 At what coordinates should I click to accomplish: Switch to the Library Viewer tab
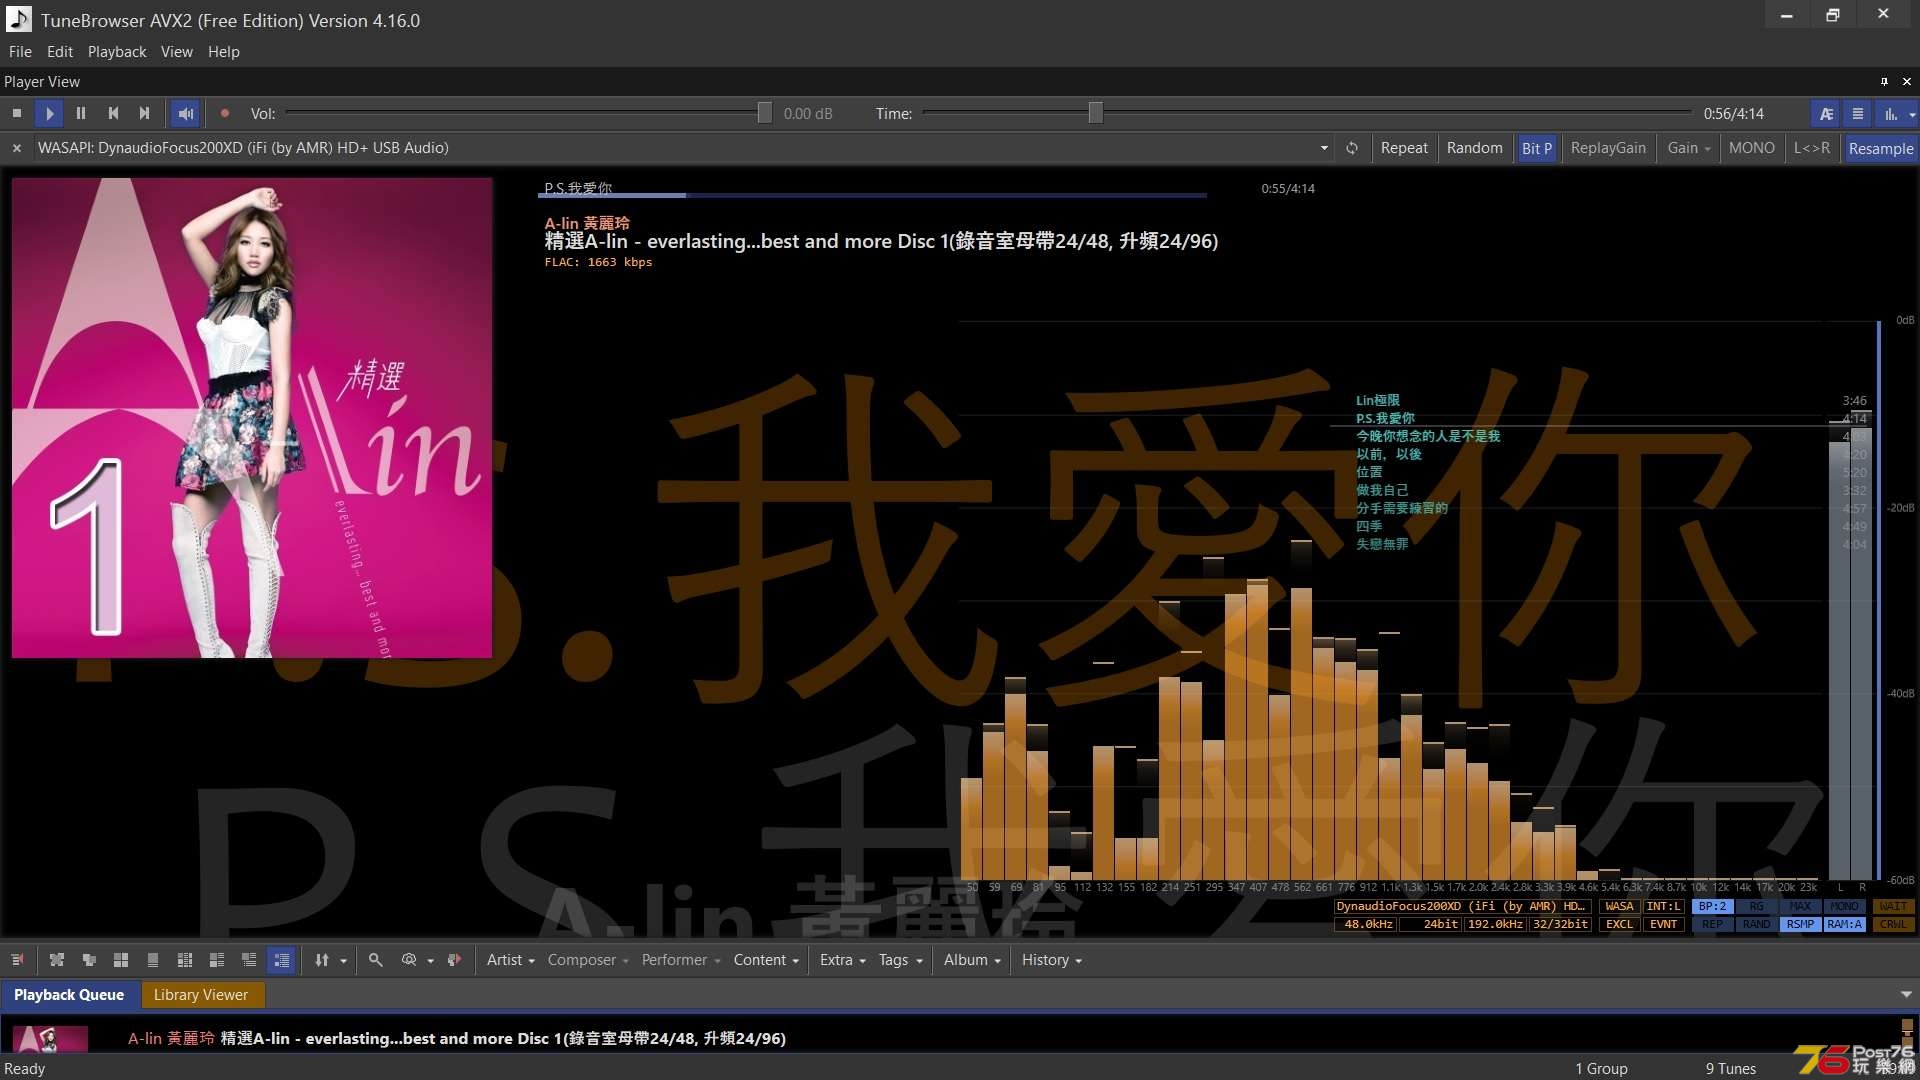(x=200, y=994)
